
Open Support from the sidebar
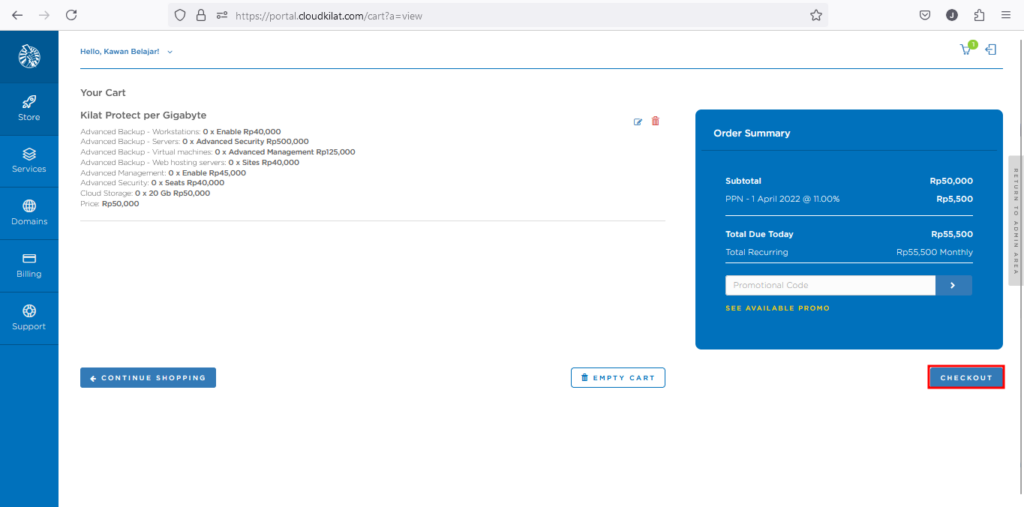tap(29, 317)
